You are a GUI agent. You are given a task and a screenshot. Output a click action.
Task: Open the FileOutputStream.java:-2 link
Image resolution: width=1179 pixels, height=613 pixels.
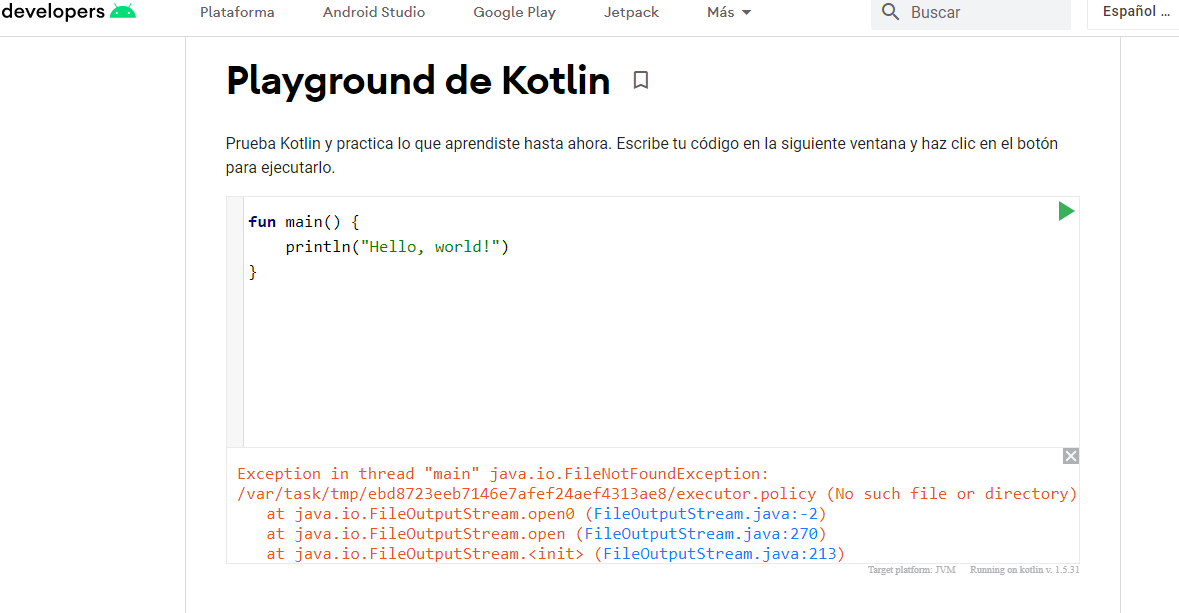click(705, 514)
